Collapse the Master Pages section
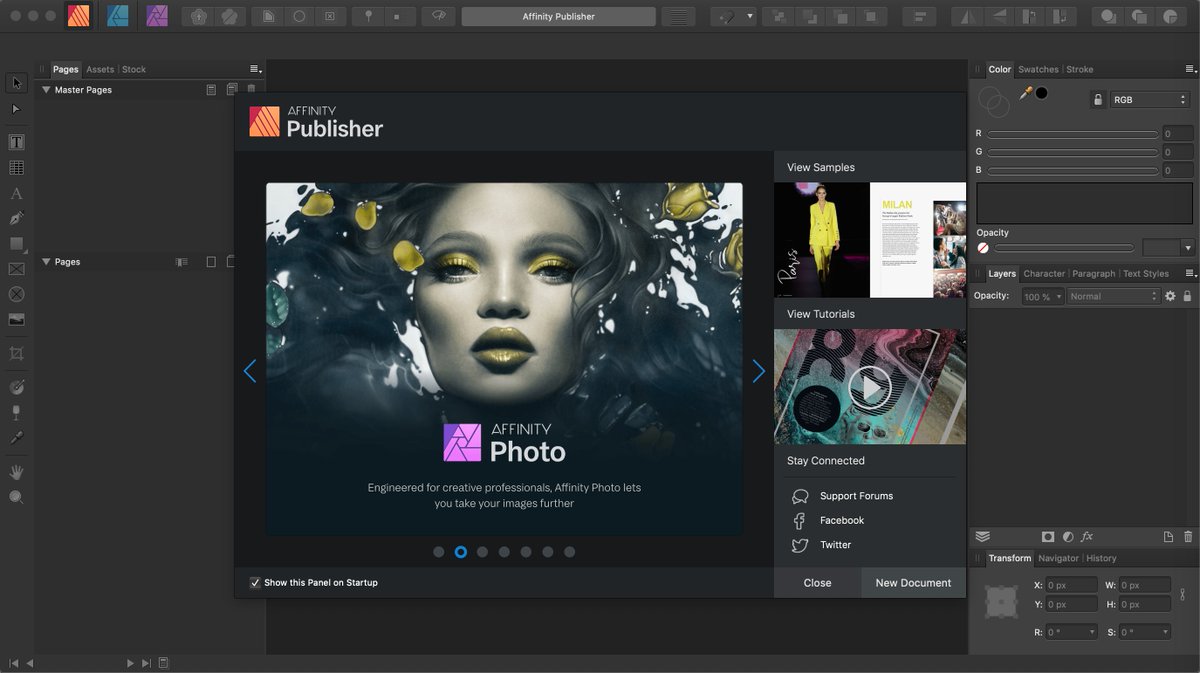The height and width of the screenshot is (673, 1200). (46, 90)
